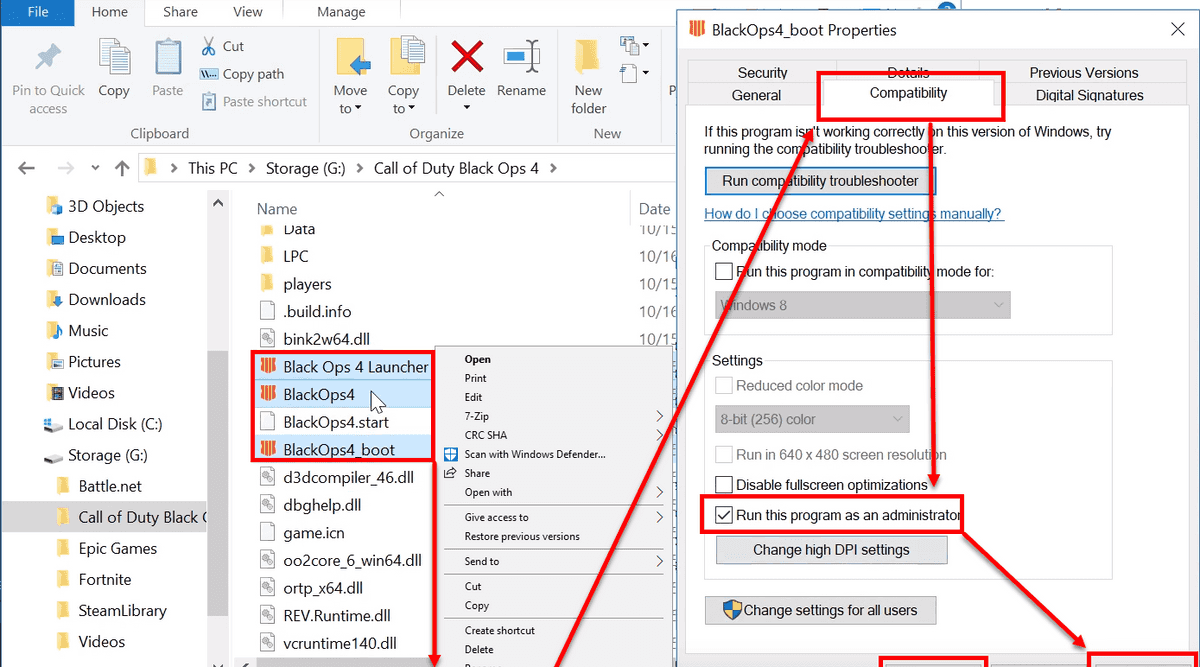This screenshot has width=1200, height=667.
Task: Expand the 7-Zip context submenu
Action: (659, 416)
